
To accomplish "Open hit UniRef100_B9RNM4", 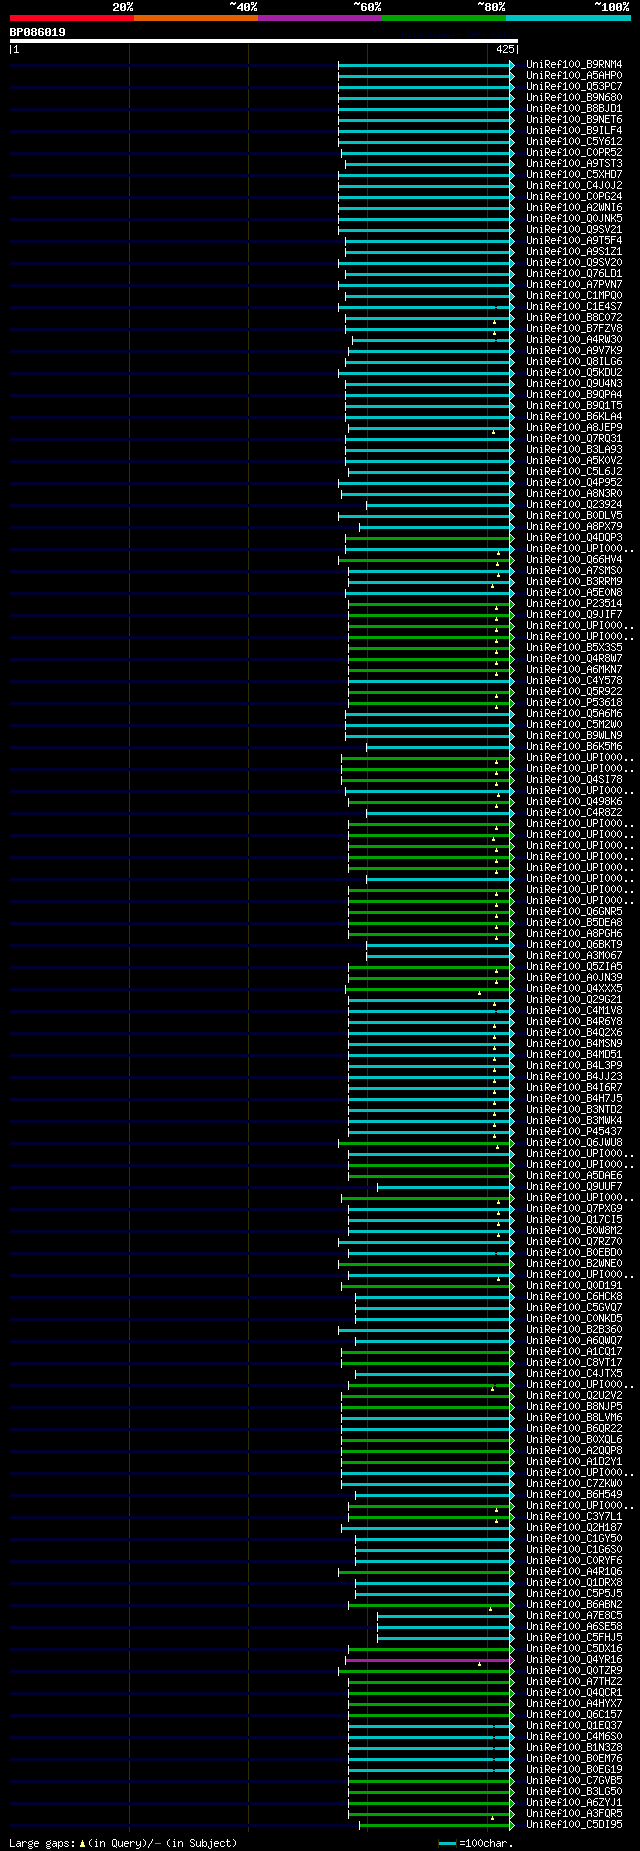I will coord(574,64).
